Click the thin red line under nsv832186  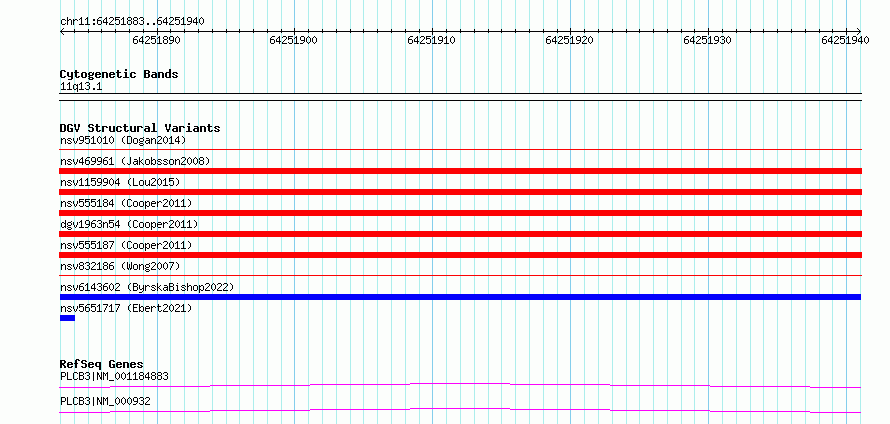(x=460, y=276)
